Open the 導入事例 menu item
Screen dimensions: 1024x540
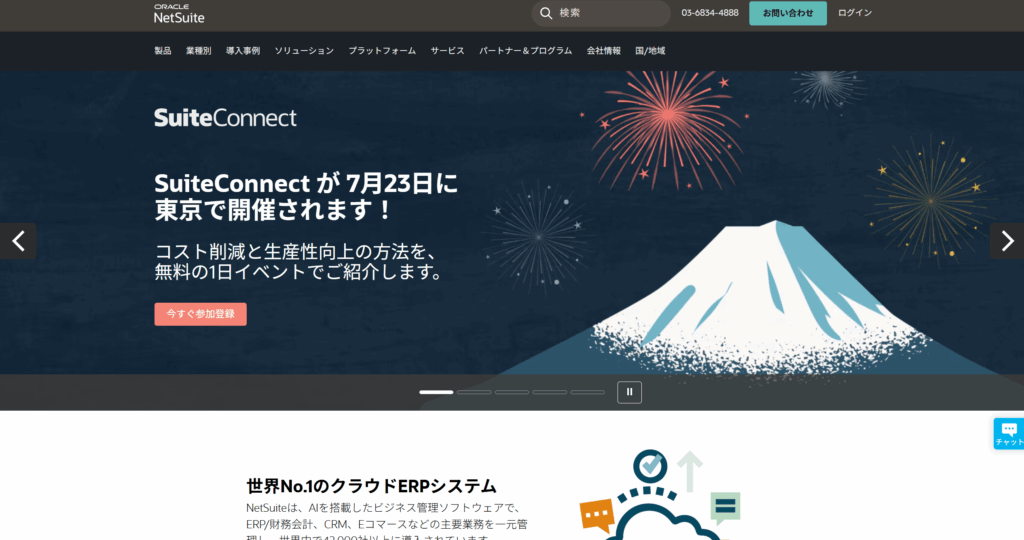[243, 51]
